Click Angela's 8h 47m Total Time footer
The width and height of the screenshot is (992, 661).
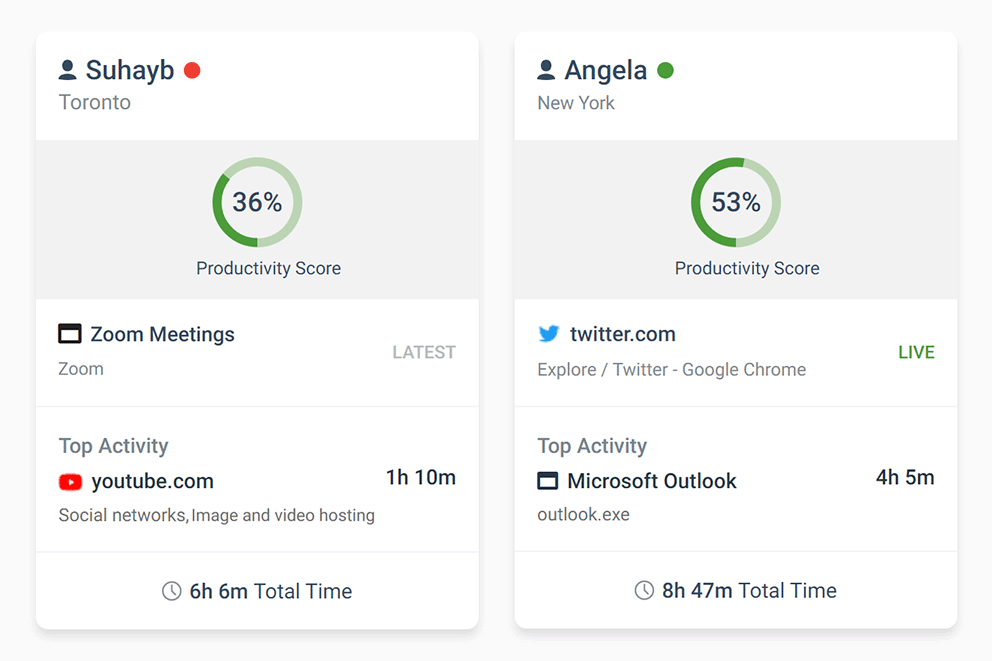tap(748, 591)
